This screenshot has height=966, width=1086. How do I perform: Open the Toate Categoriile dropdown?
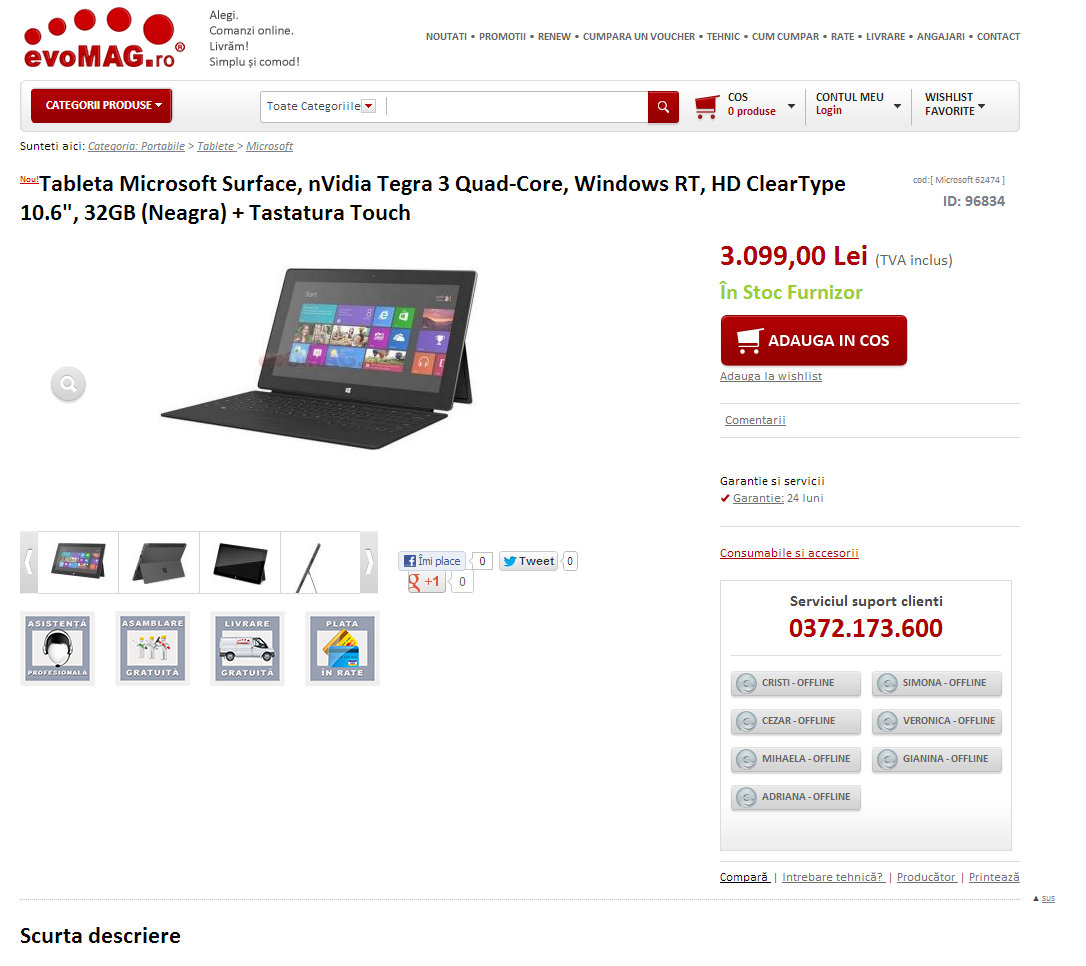tap(321, 107)
